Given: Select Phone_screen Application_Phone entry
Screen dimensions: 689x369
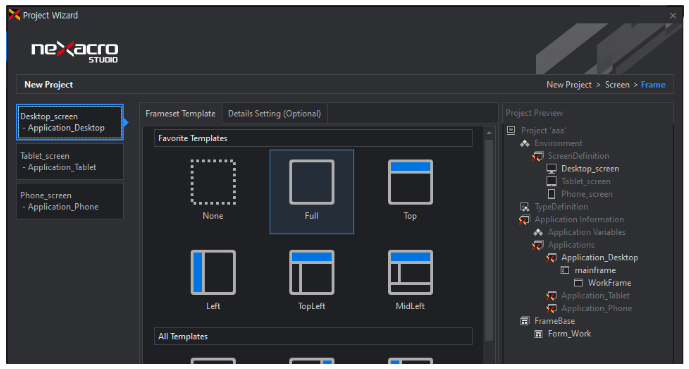Looking at the screenshot, I should (x=70, y=201).
